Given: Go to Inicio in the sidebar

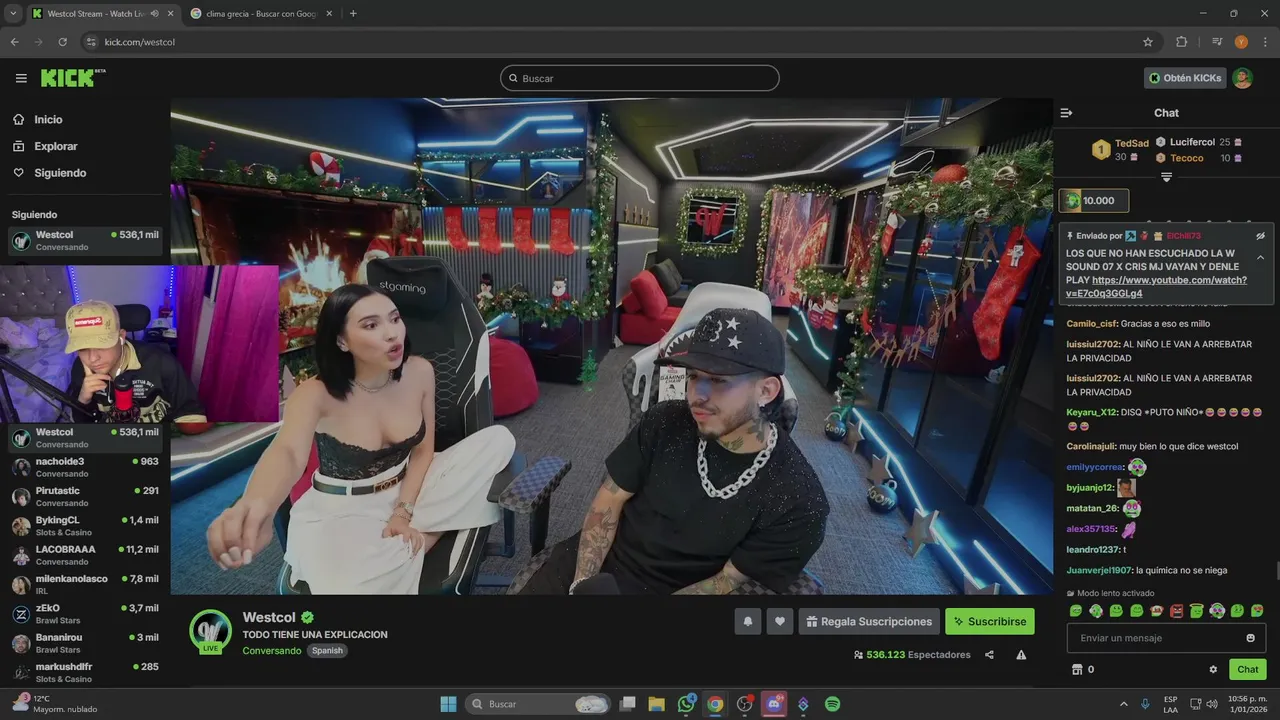Looking at the screenshot, I should coord(48,119).
